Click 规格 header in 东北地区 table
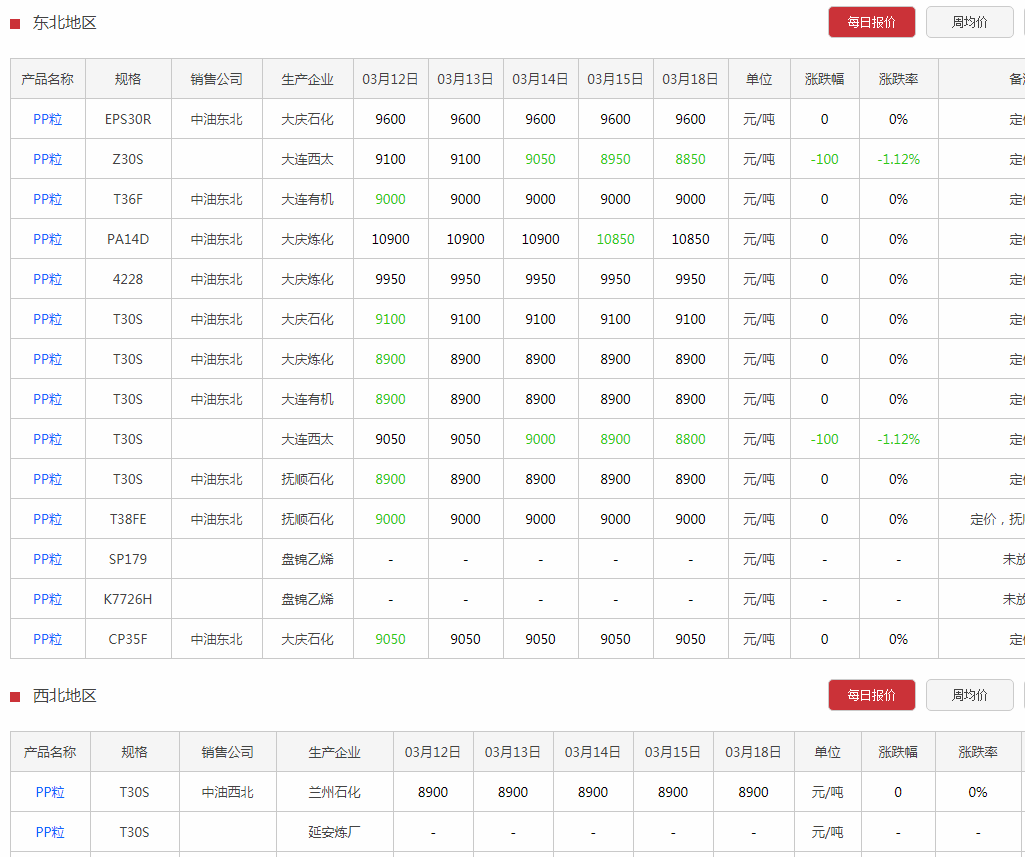1025x857 pixels. [128, 79]
